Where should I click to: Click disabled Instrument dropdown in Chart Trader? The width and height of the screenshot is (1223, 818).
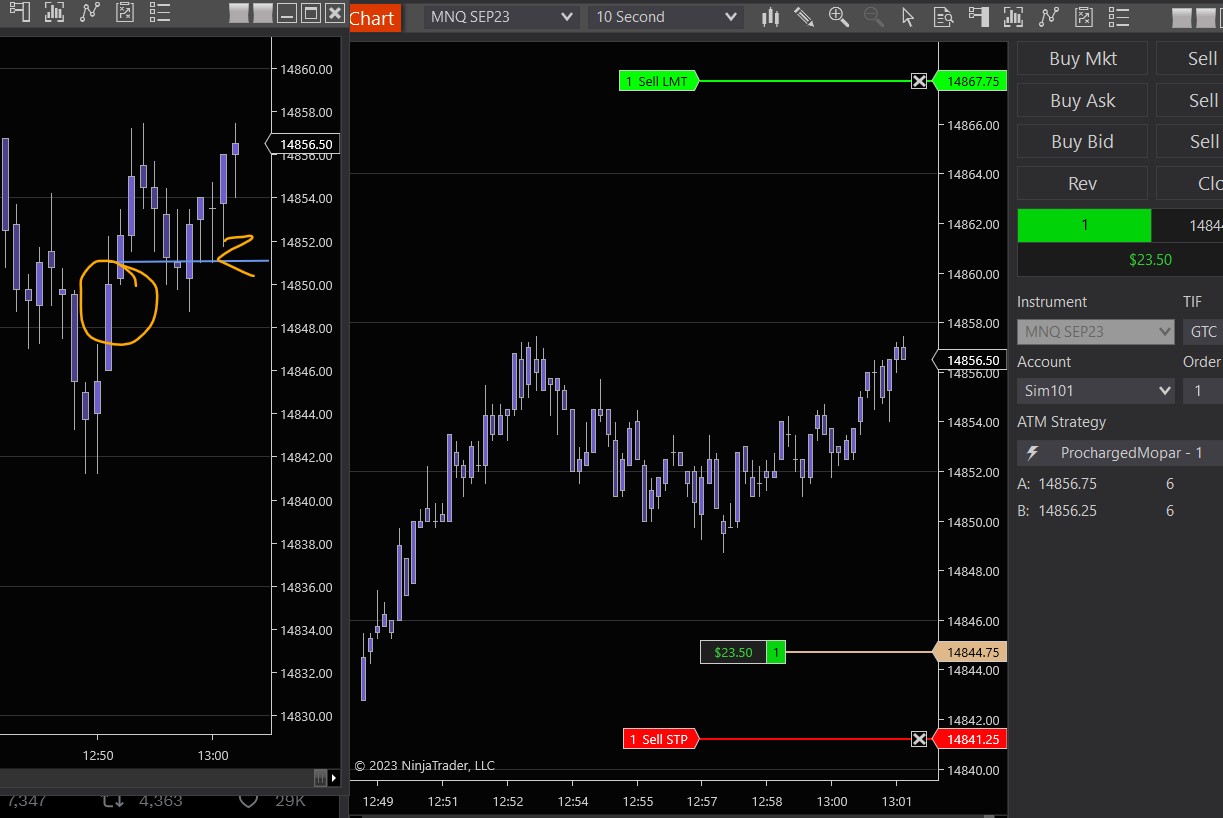pyautogui.click(x=1095, y=331)
